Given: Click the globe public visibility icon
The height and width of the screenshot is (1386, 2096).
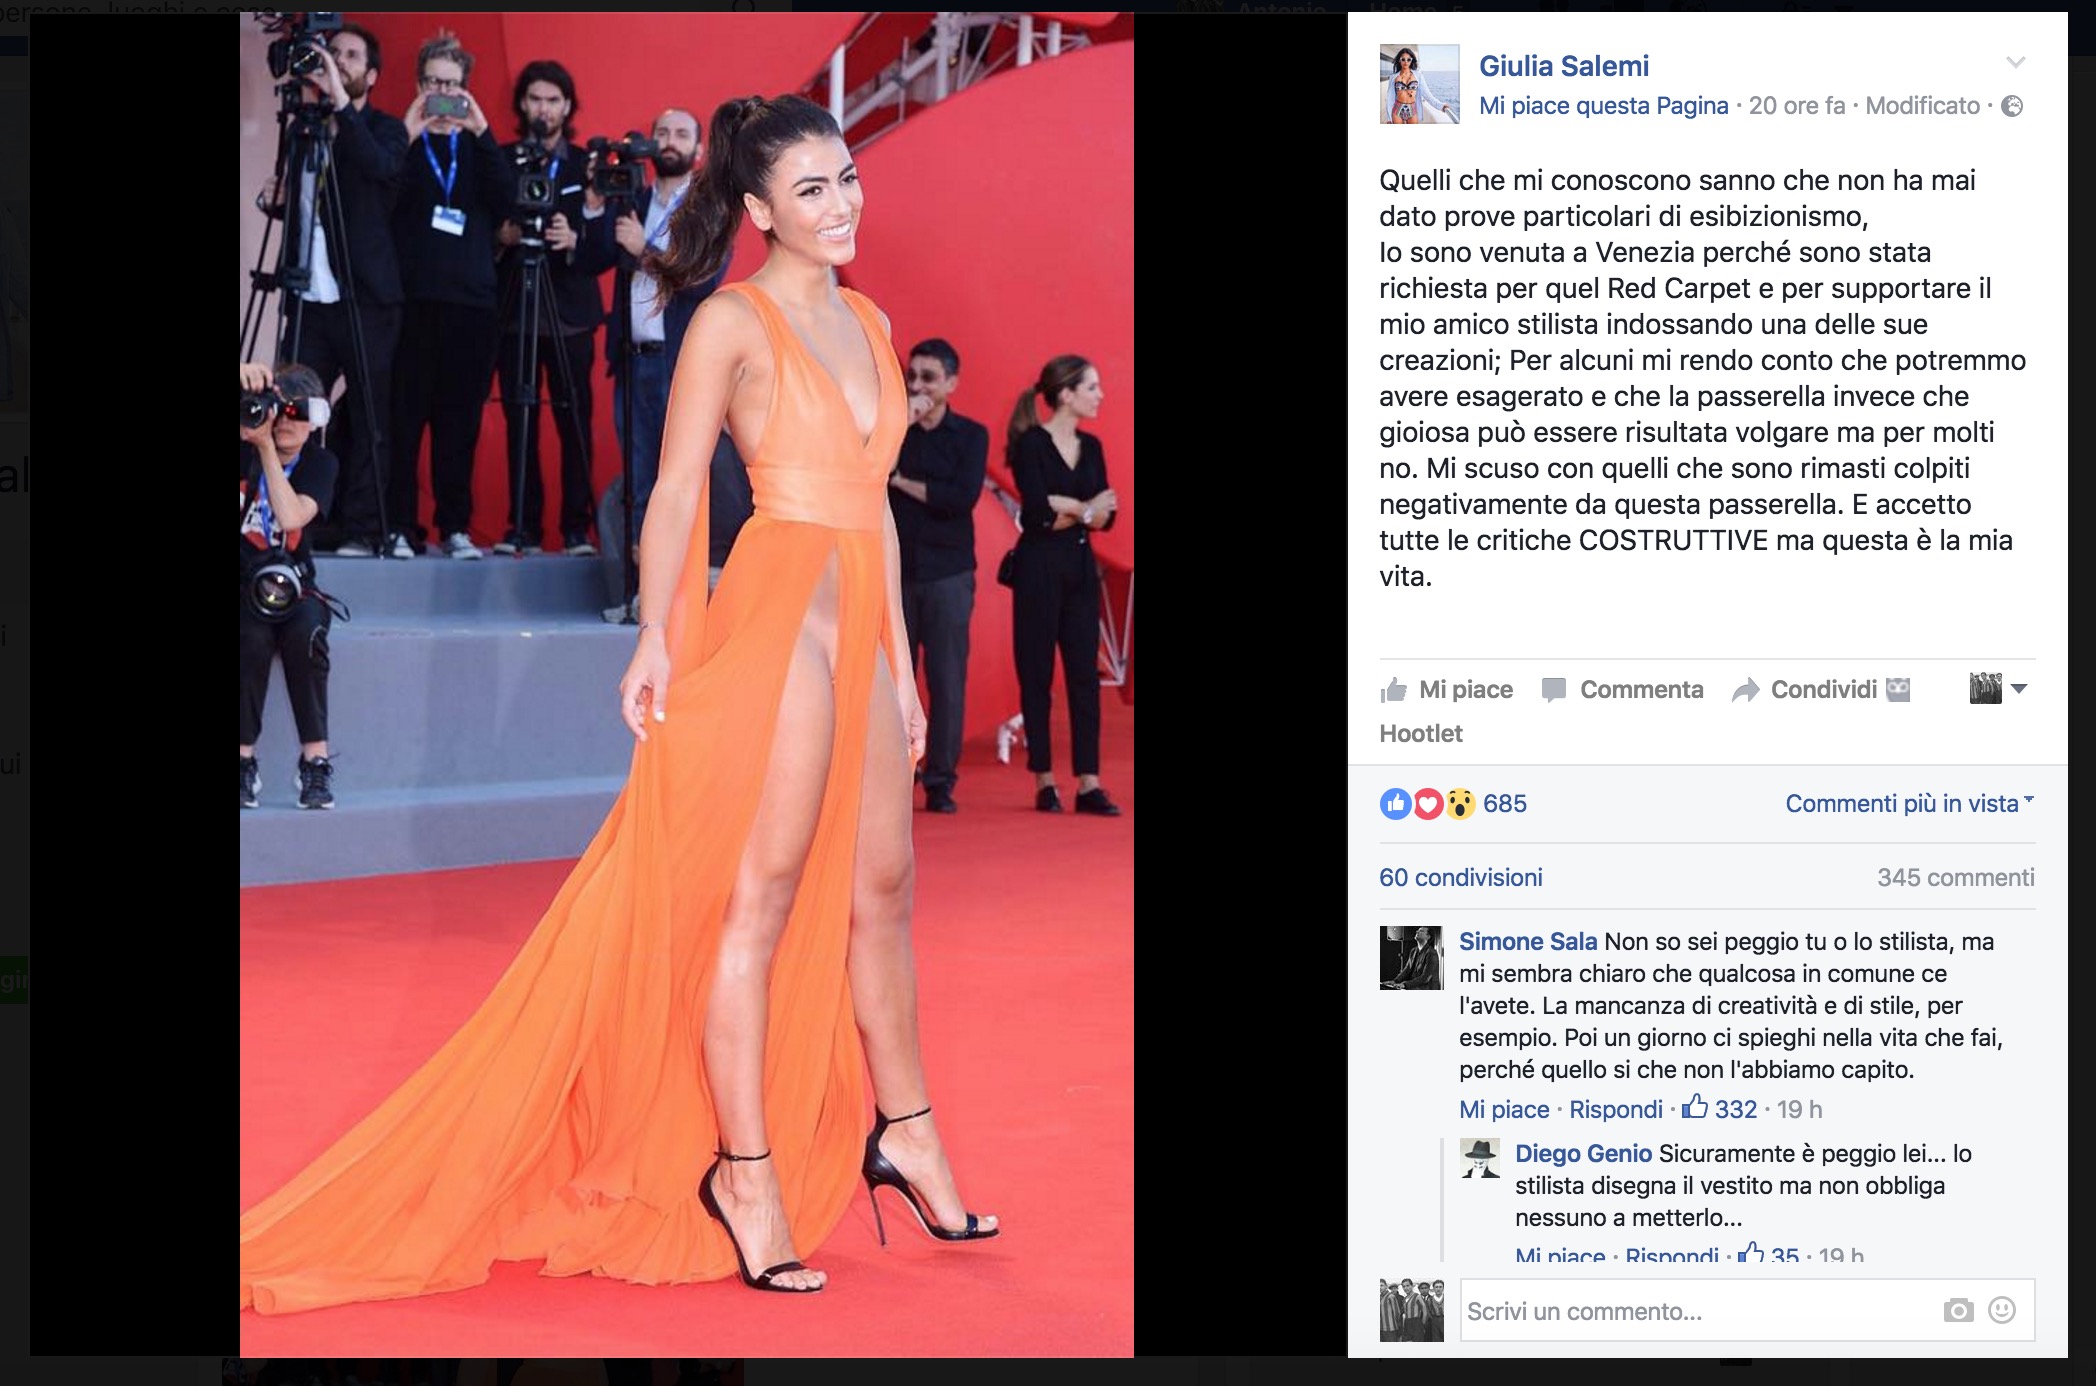Looking at the screenshot, I should pos(2012,106).
